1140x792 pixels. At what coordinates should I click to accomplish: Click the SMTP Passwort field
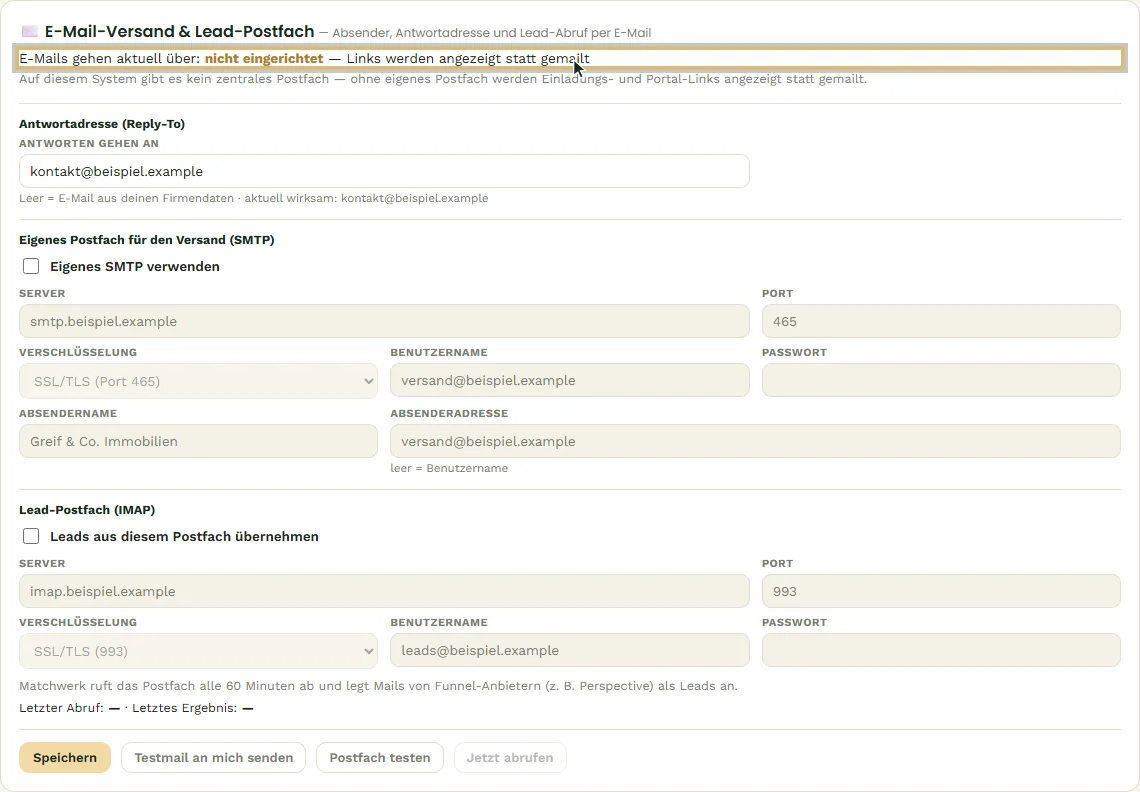pos(941,380)
